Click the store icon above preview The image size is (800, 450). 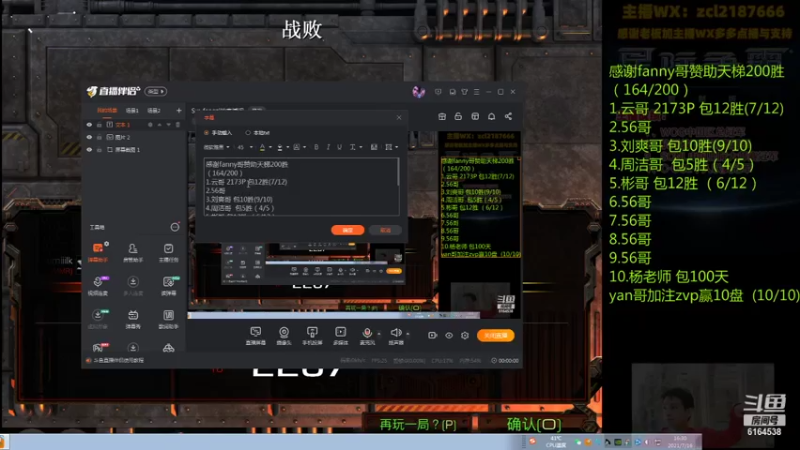pos(442,116)
